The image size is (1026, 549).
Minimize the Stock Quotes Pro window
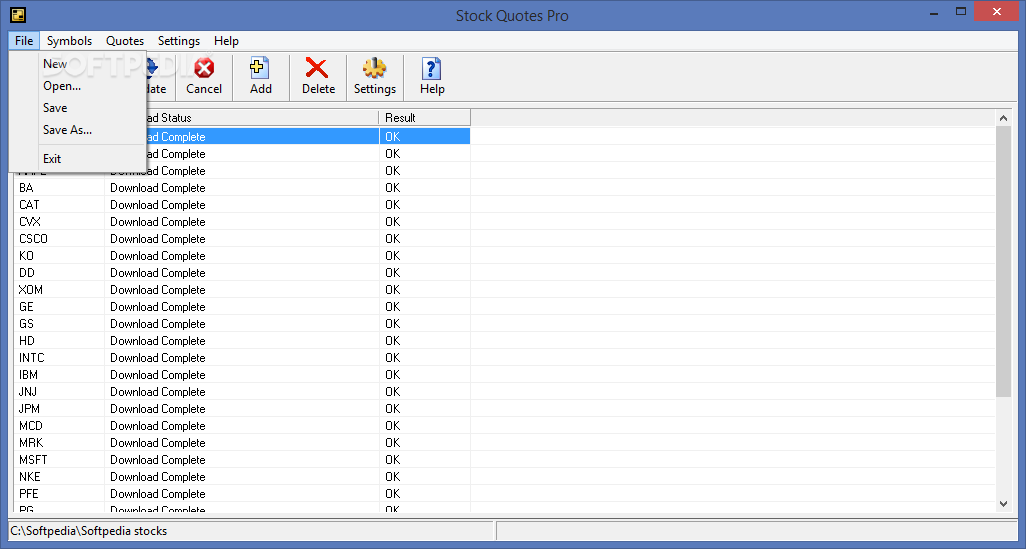click(934, 12)
